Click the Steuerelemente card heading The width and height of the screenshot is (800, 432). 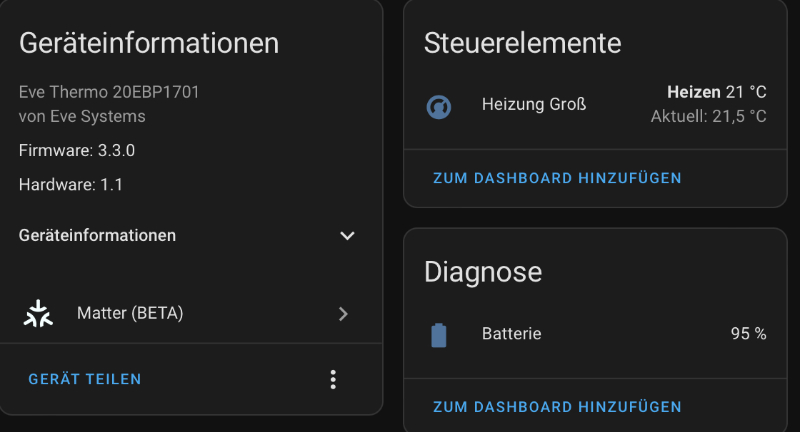(523, 43)
